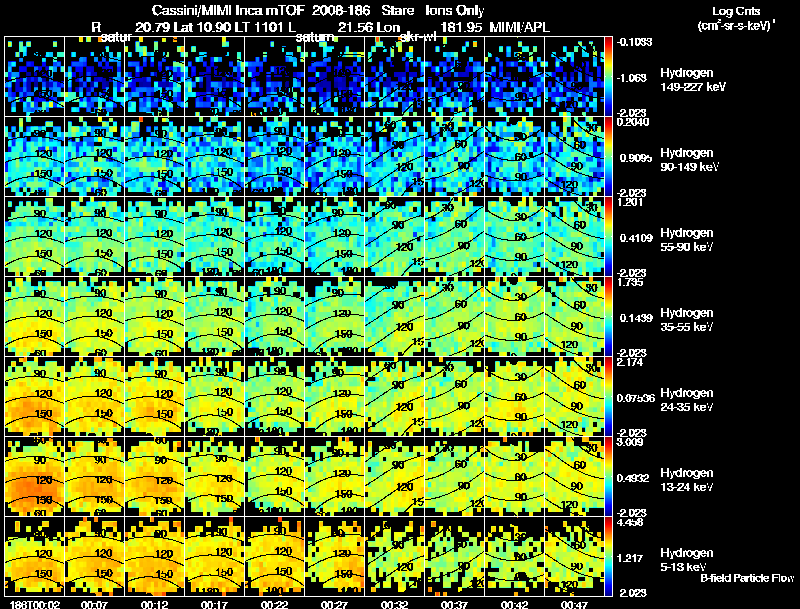Click the Hydrogen 13-24 keV color bar
The height and width of the screenshot is (609, 800).
(x=608, y=477)
